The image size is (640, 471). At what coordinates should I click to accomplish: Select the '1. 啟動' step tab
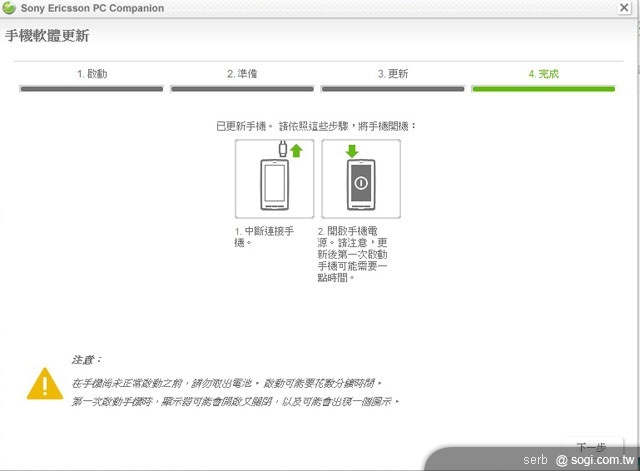pos(91,74)
